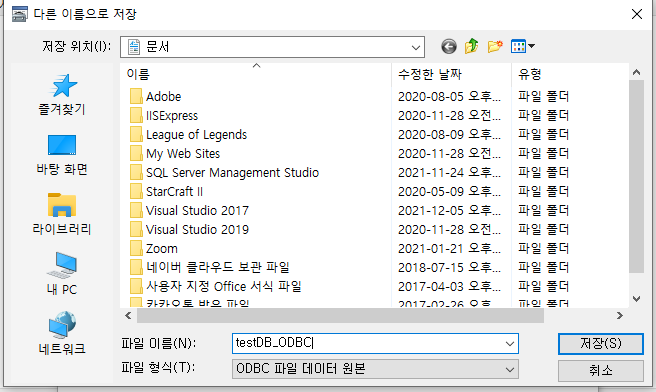Screen dimensions: 656x392
Task: Open 즐겨찾기 favorites shortcut
Action: 62,95
